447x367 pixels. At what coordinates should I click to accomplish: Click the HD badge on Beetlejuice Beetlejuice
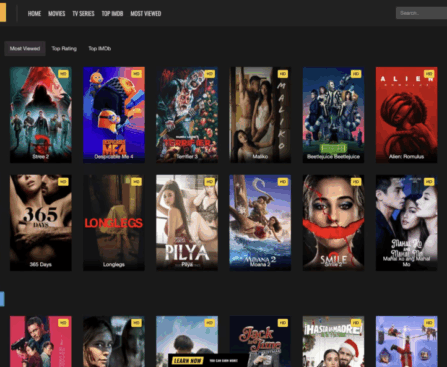(x=356, y=74)
